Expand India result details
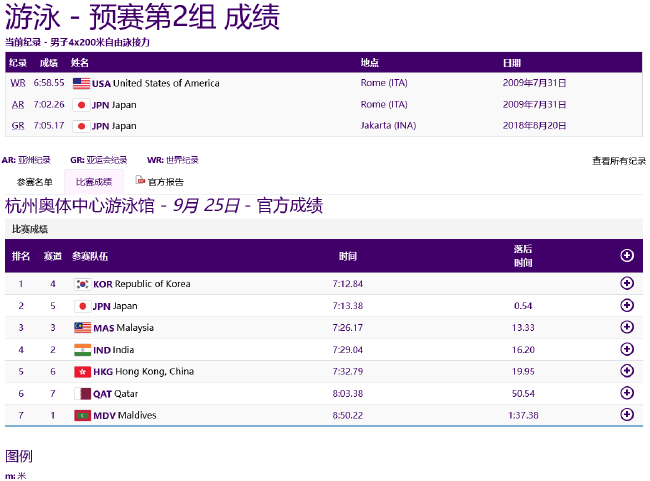This screenshot has width=650, height=481. (626, 349)
